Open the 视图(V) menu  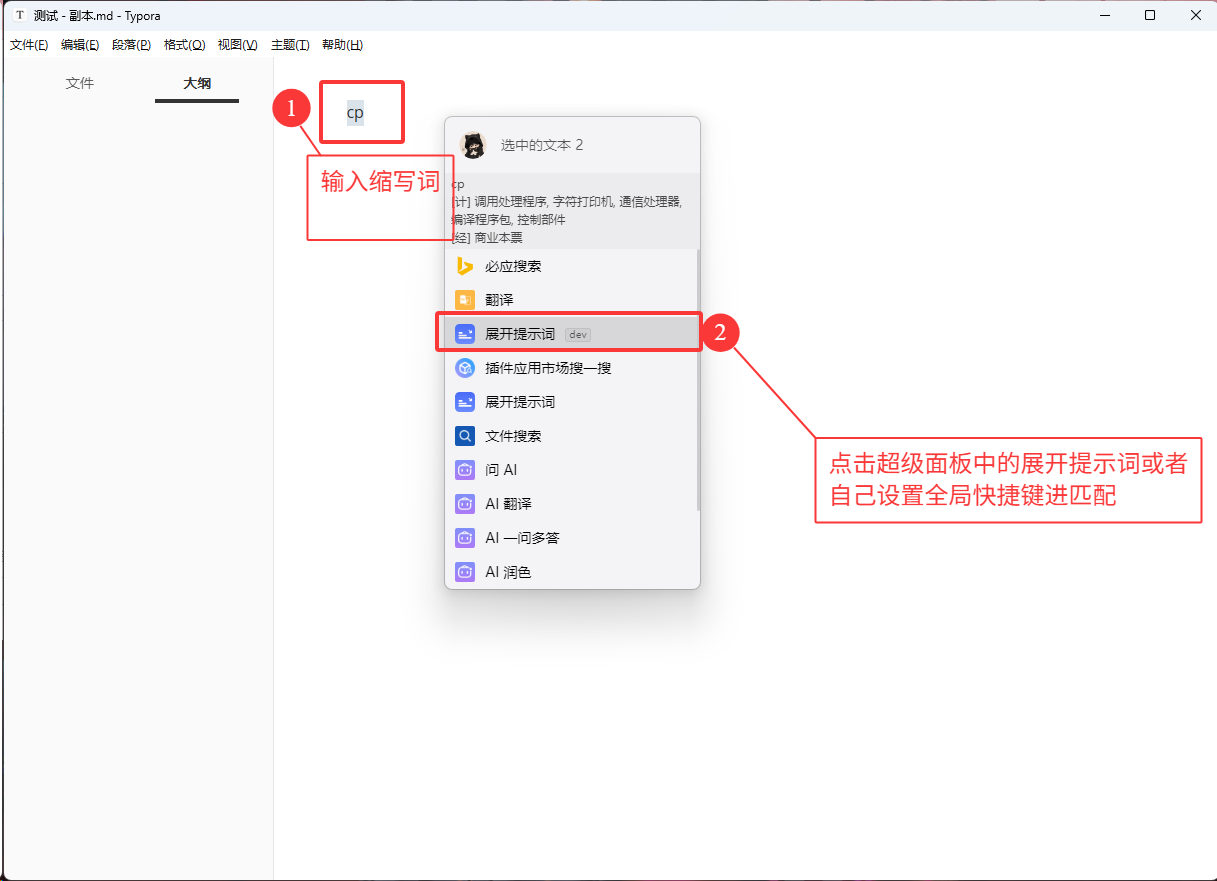pos(238,45)
